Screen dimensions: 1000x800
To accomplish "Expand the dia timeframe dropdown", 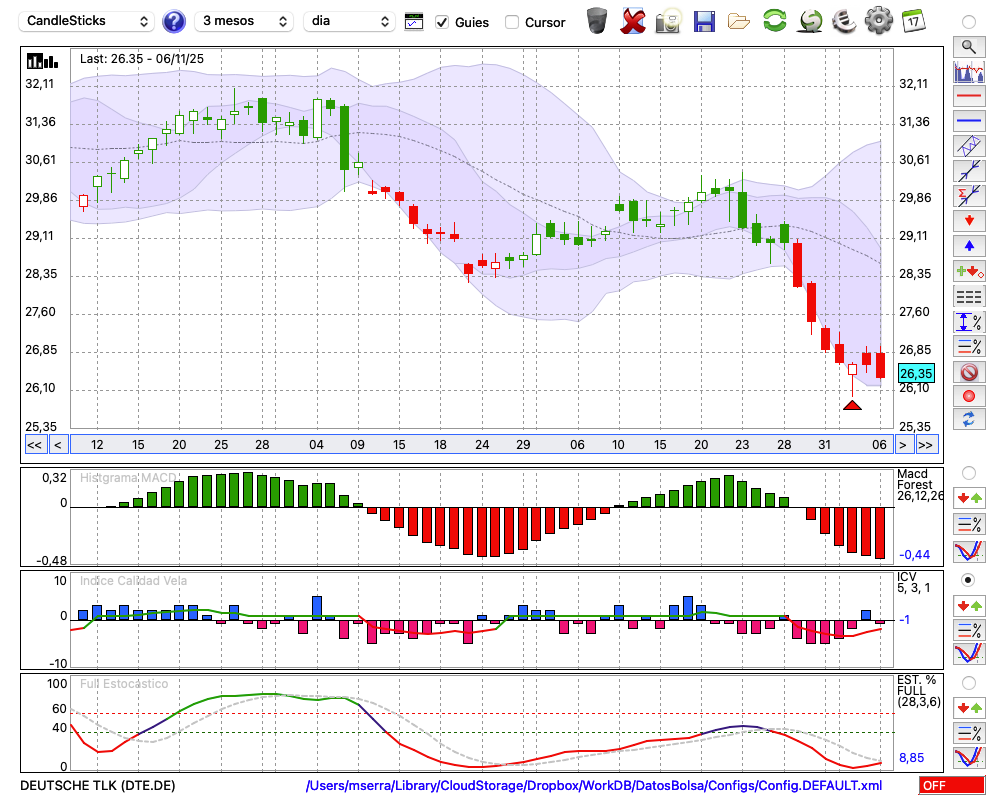I will click(352, 21).
